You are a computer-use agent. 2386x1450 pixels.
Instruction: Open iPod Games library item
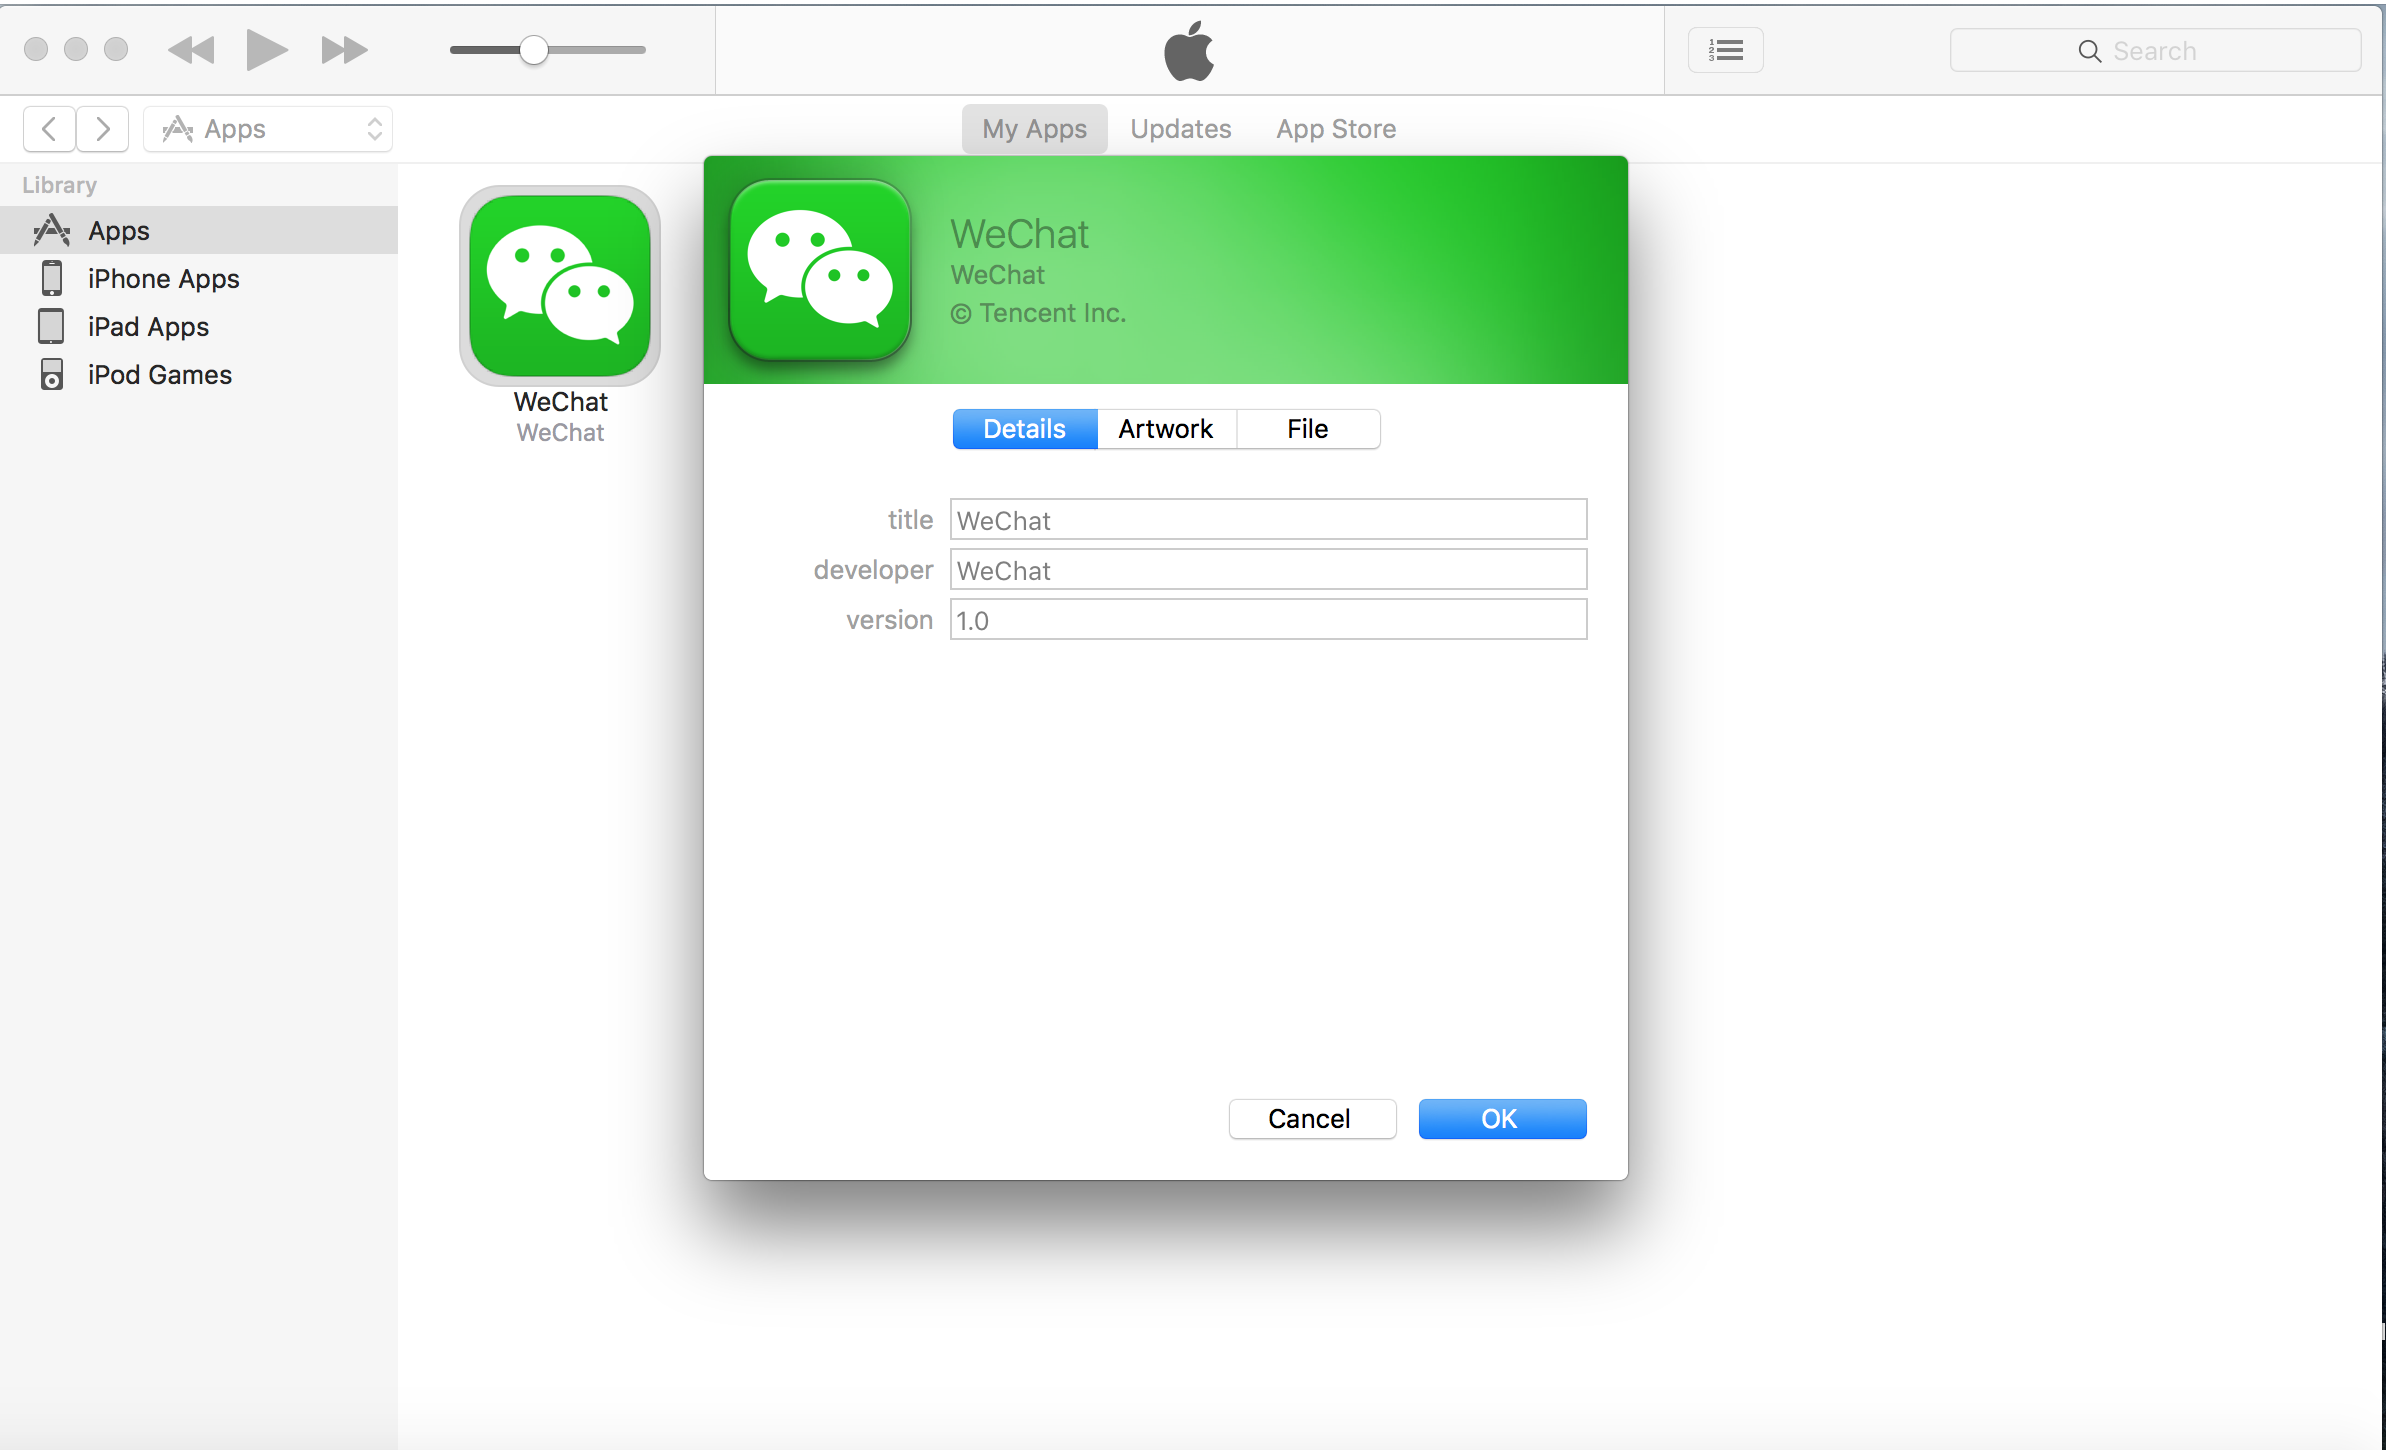coord(159,375)
